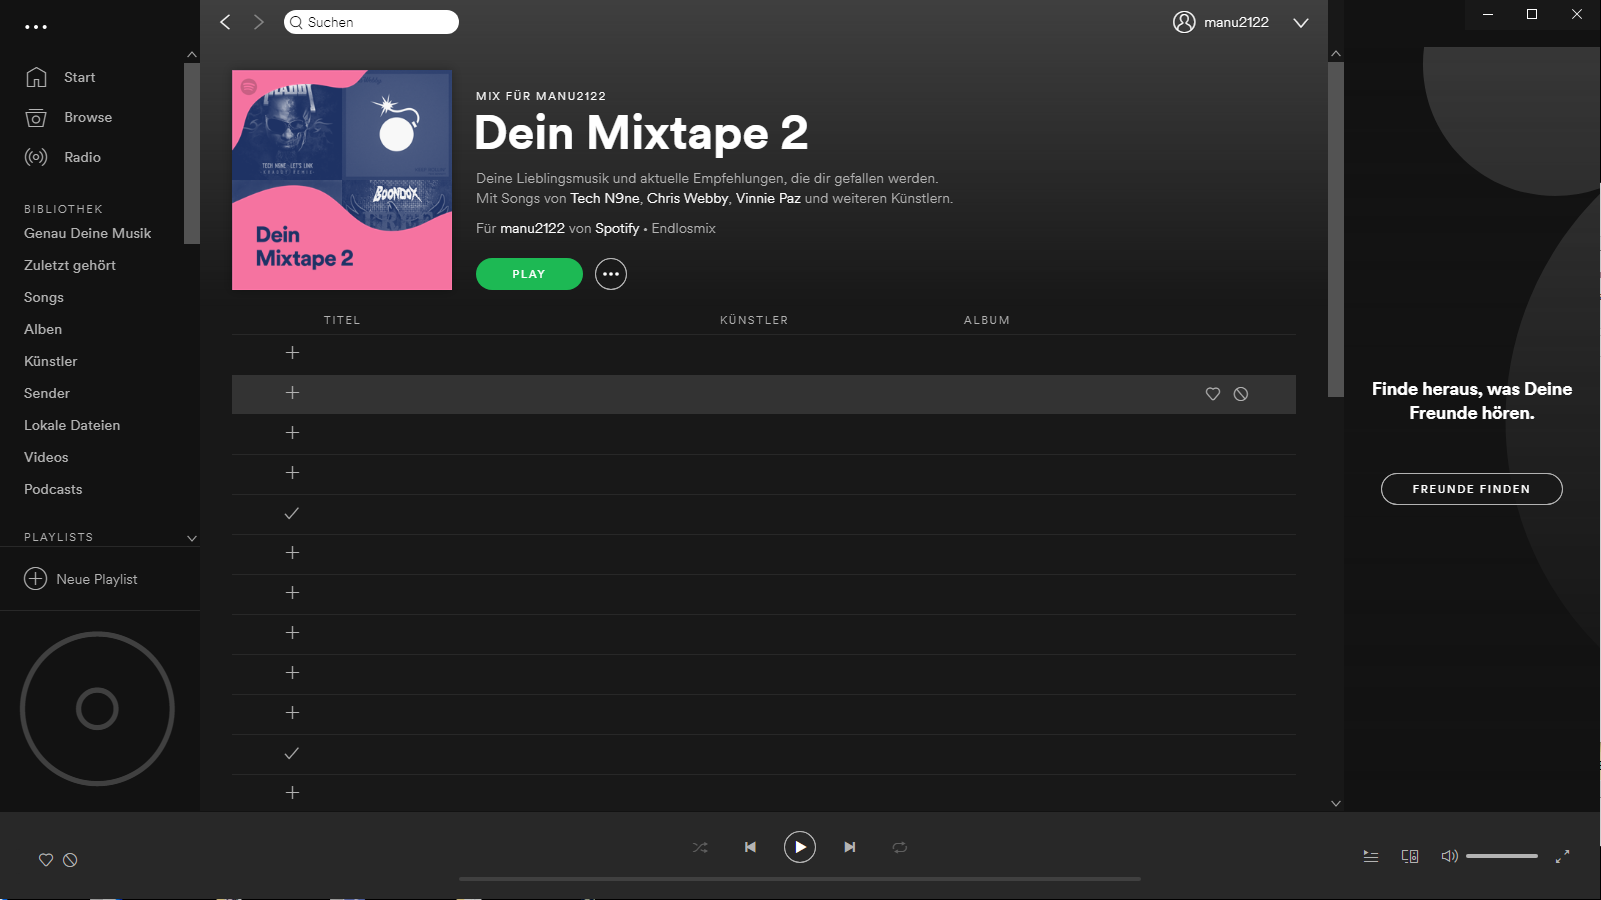Click the queue icon in the player bar

click(x=1371, y=856)
